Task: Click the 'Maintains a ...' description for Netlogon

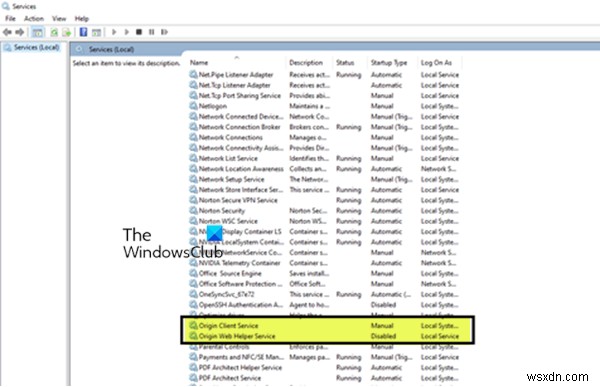Action: (310, 106)
